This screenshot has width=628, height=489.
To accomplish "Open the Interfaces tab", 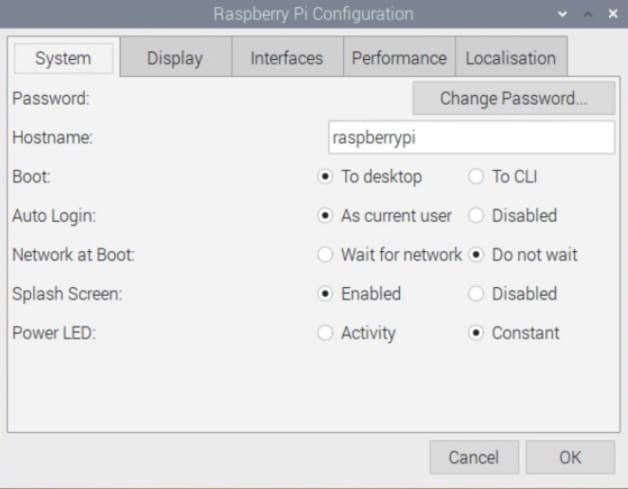I will (x=287, y=58).
